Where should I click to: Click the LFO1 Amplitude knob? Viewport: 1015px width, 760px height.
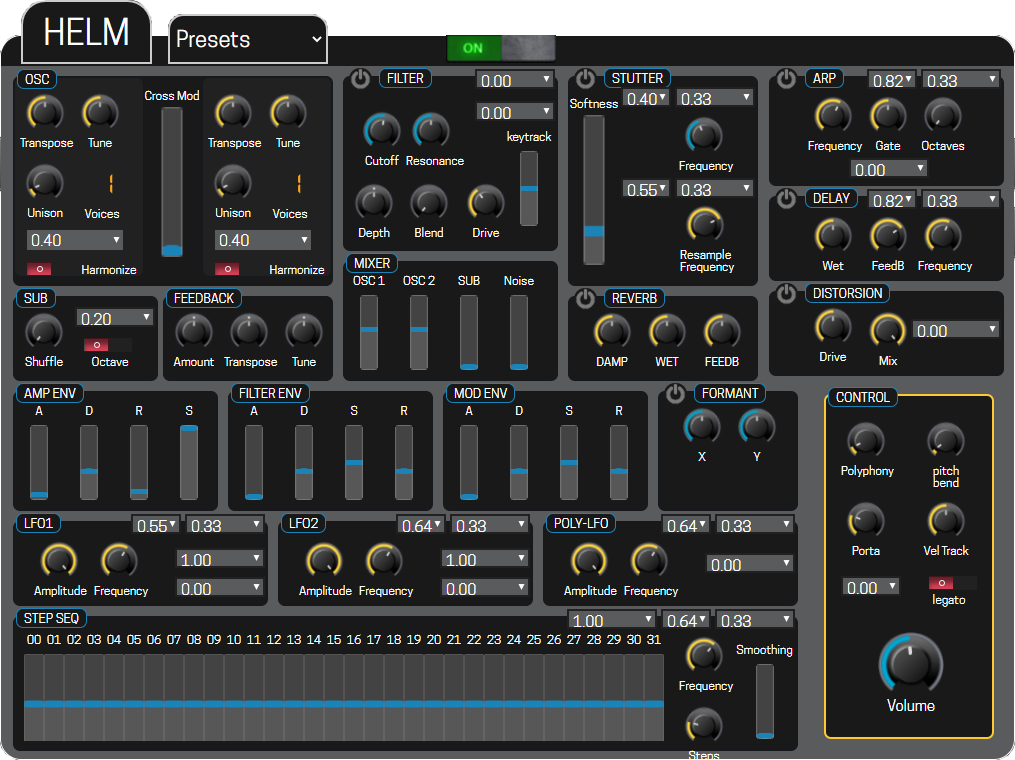[59, 561]
